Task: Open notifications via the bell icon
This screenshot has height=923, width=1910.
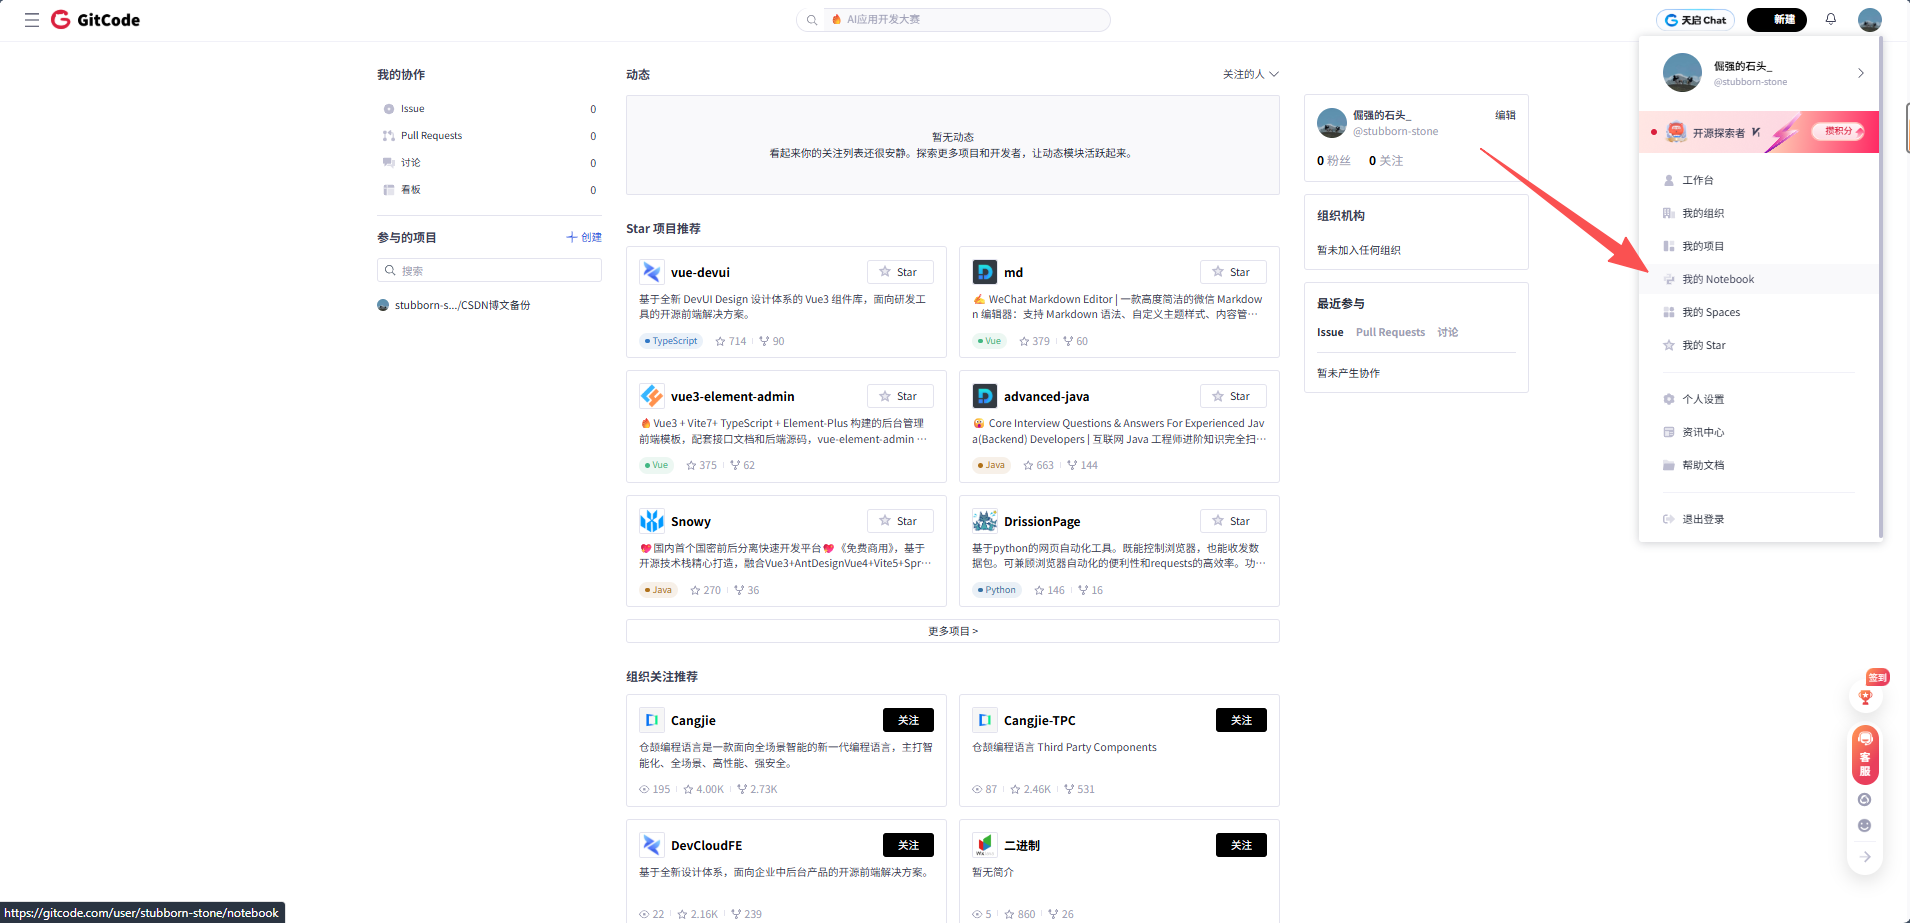Action: [1830, 19]
